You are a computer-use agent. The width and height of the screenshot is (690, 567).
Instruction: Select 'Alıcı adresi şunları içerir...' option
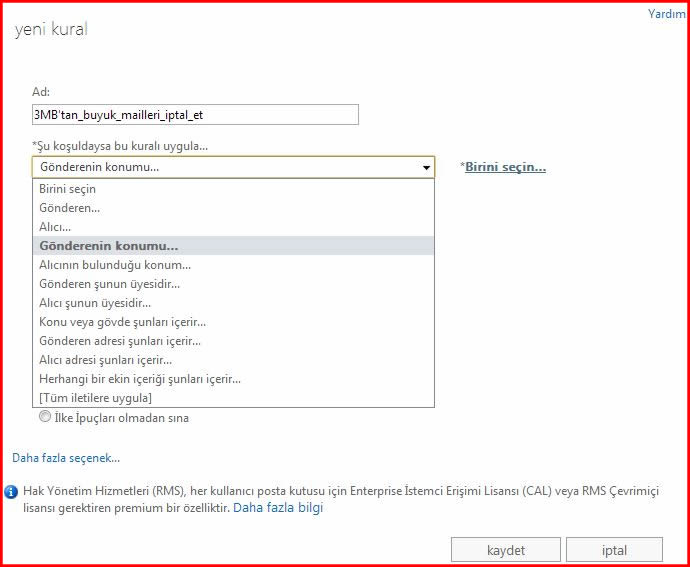pos(105,360)
